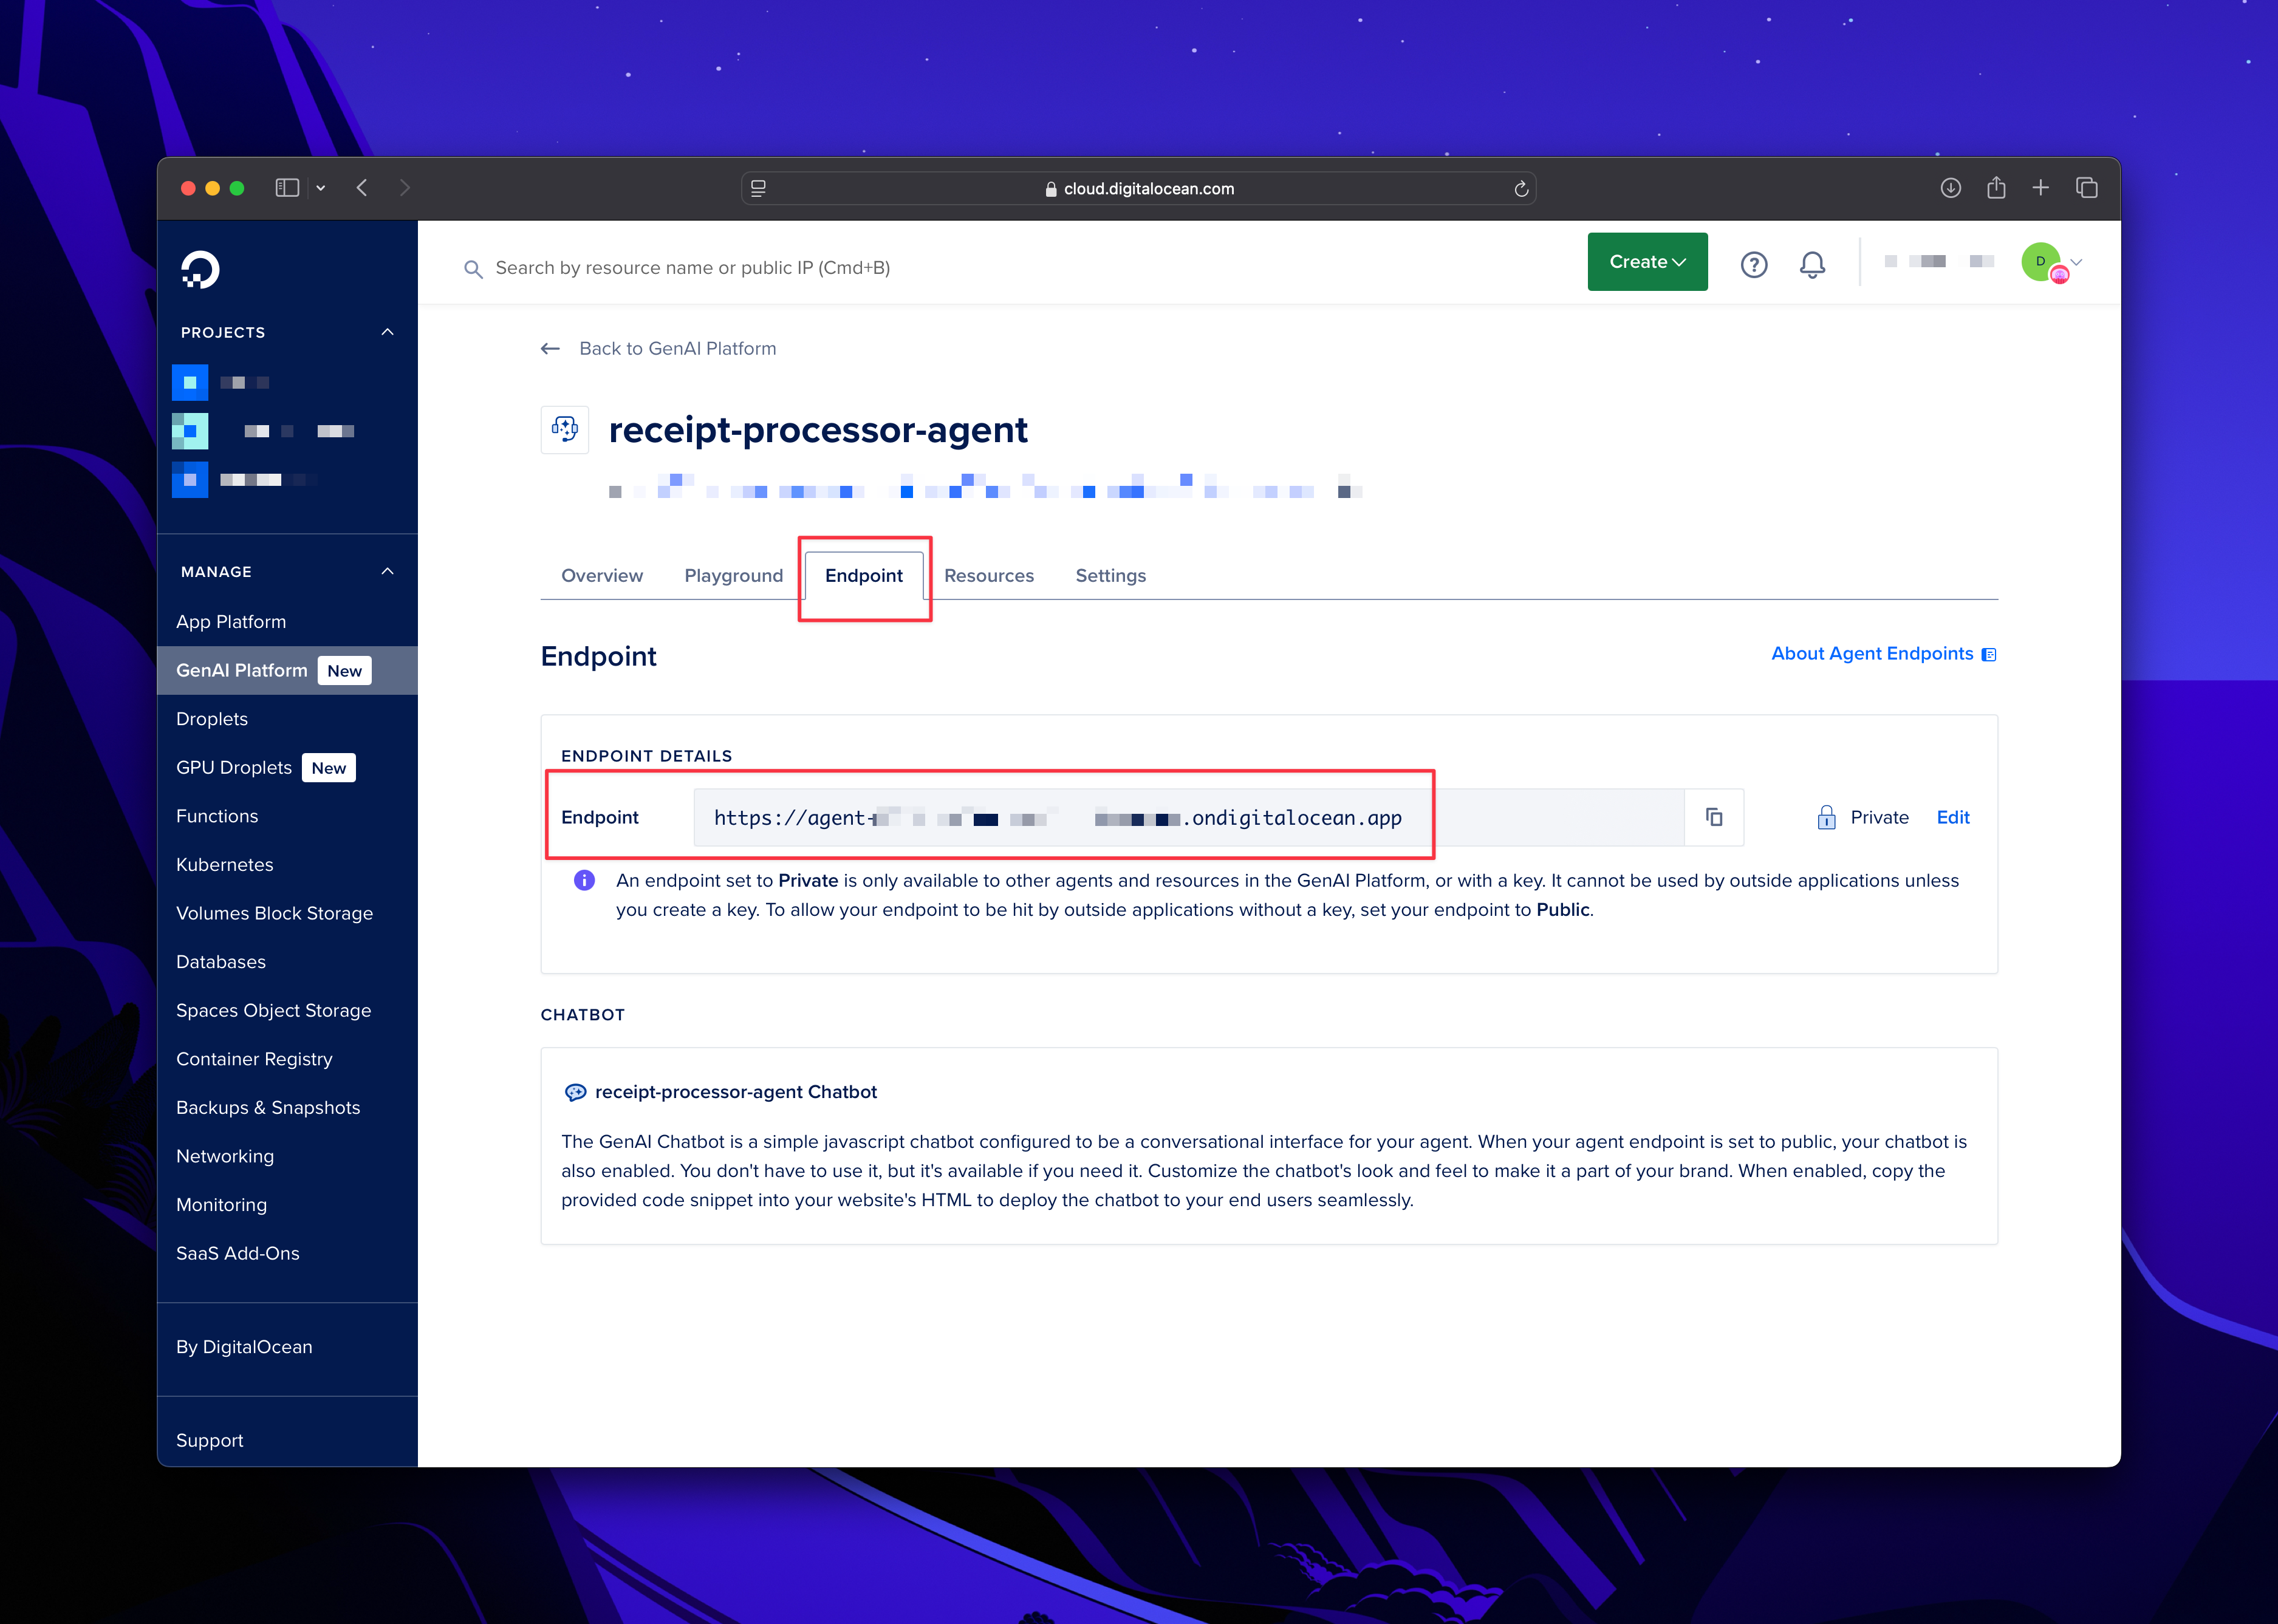The width and height of the screenshot is (2278, 1624).
Task: Click the search magnifier icon
Action: pyautogui.click(x=473, y=269)
